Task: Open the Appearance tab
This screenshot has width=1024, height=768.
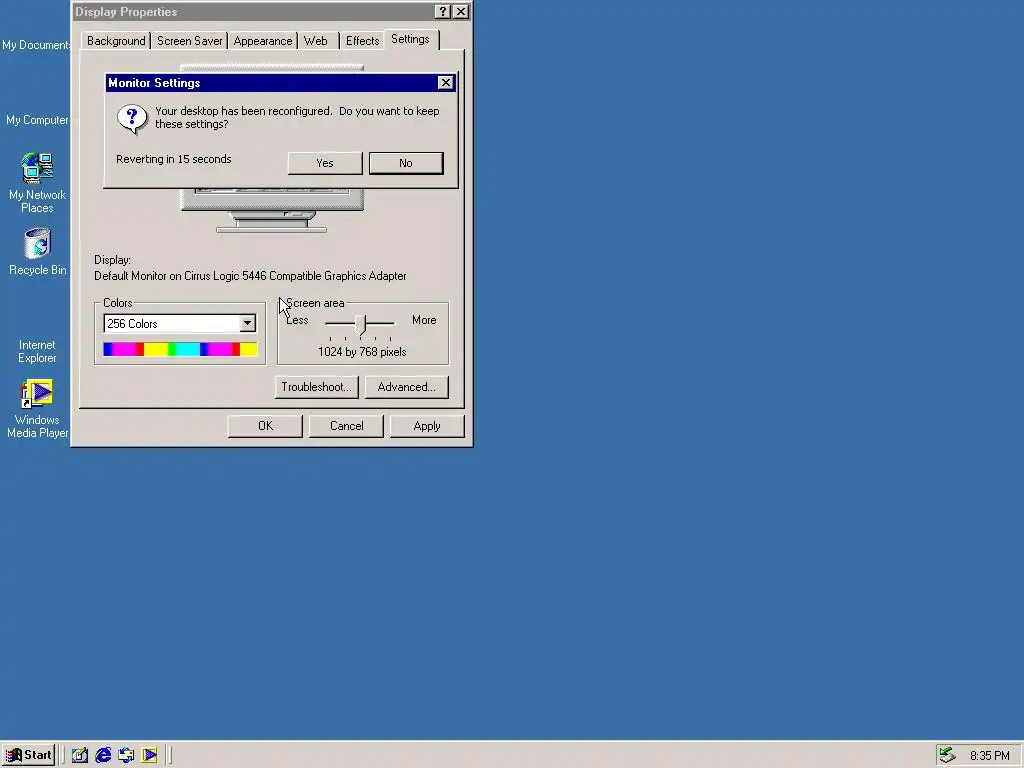Action: click(x=263, y=40)
